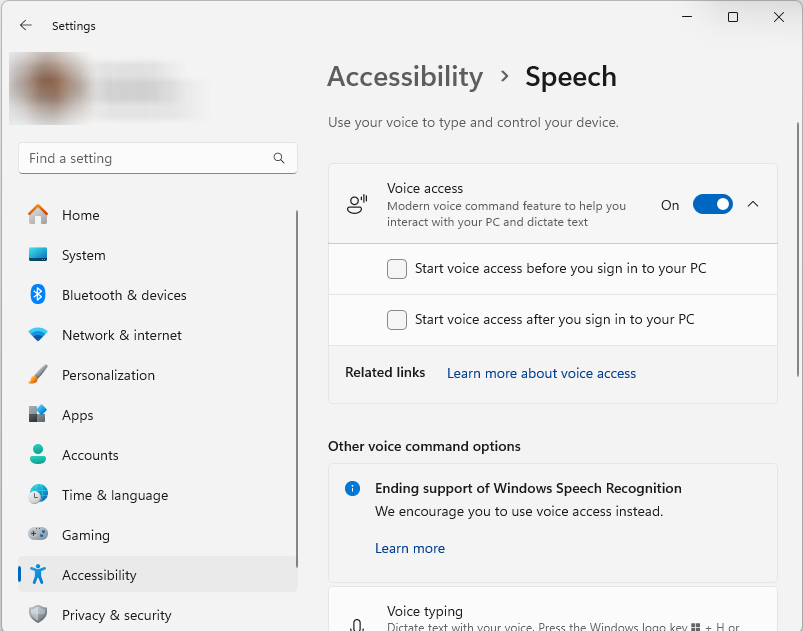The image size is (803, 631).
Task: Click the Privacy & security shield icon
Action: (38, 614)
